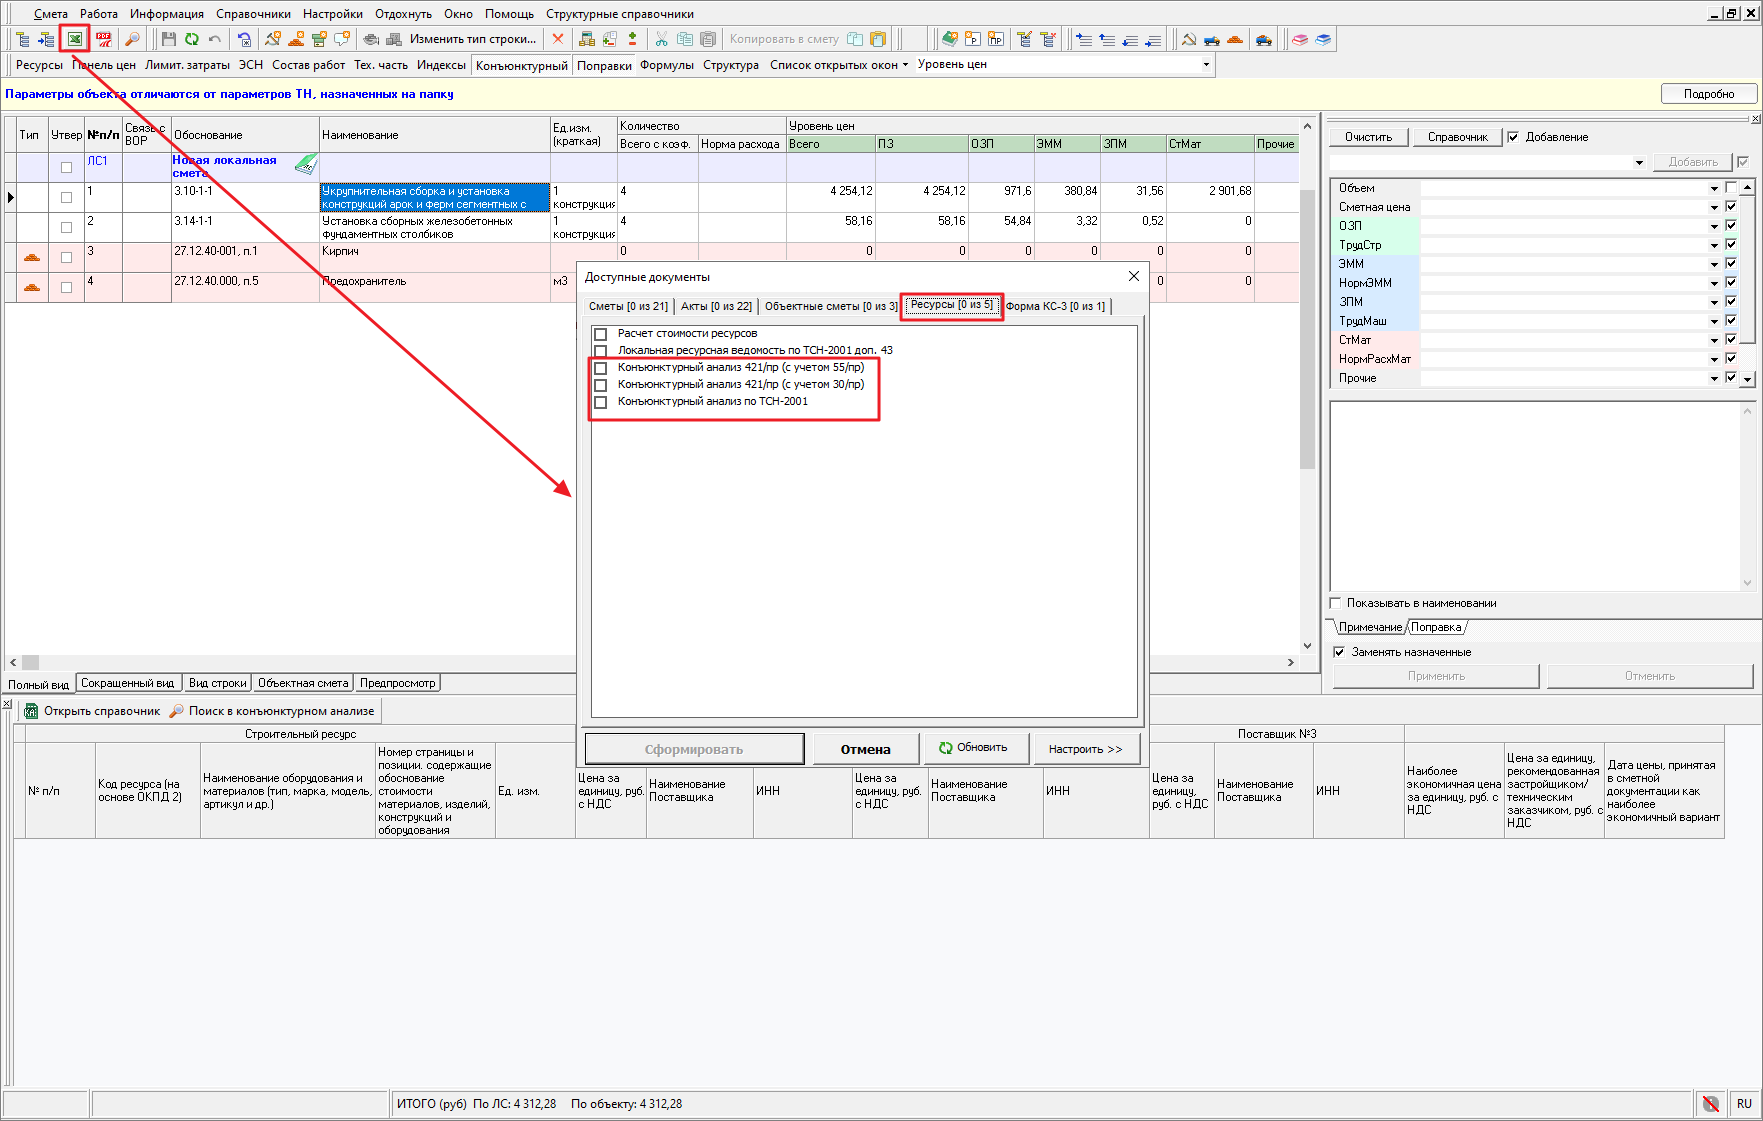Open the Список открытых окон dropdown

pyautogui.click(x=839, y=65)
